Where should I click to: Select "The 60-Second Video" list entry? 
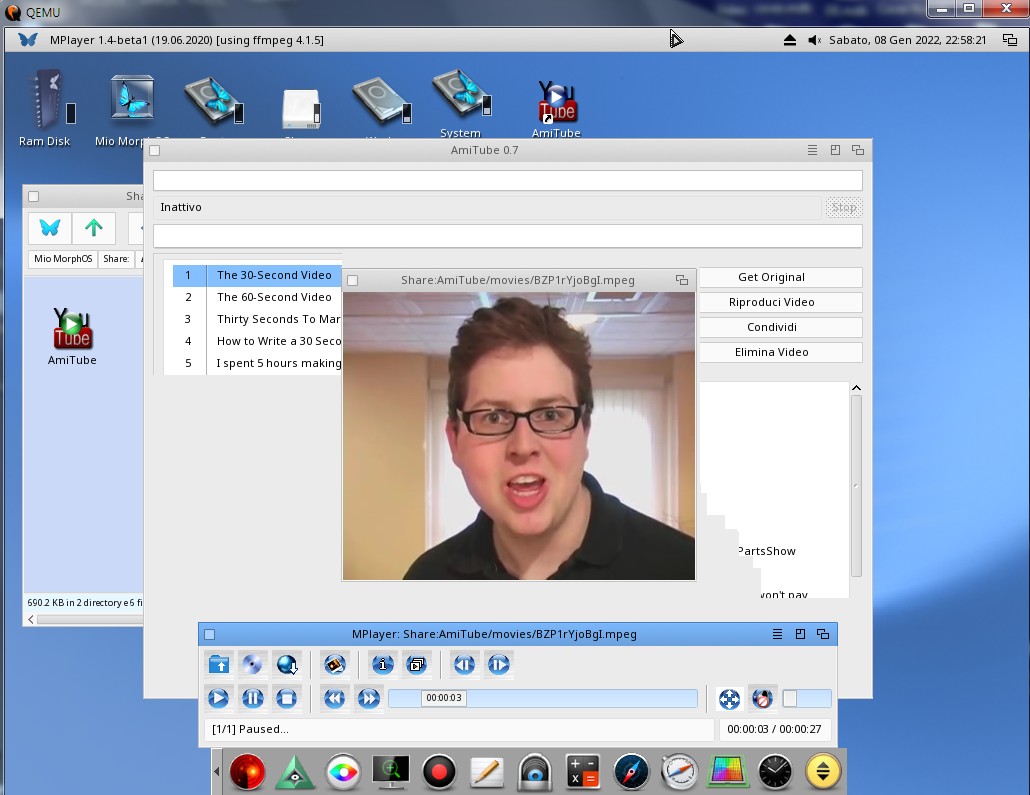(x=273, y=297)
